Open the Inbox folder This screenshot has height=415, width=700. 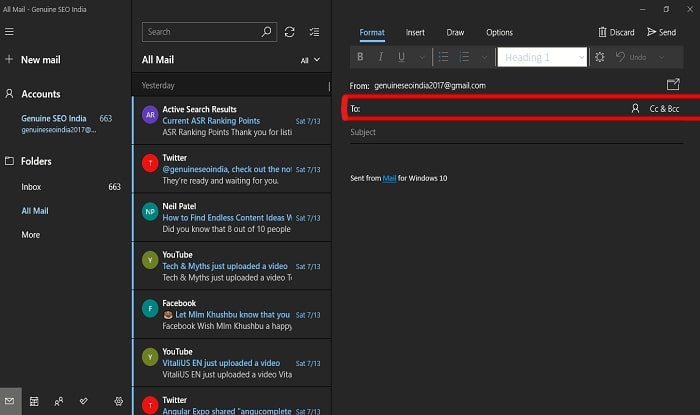[x=66, y=187]
